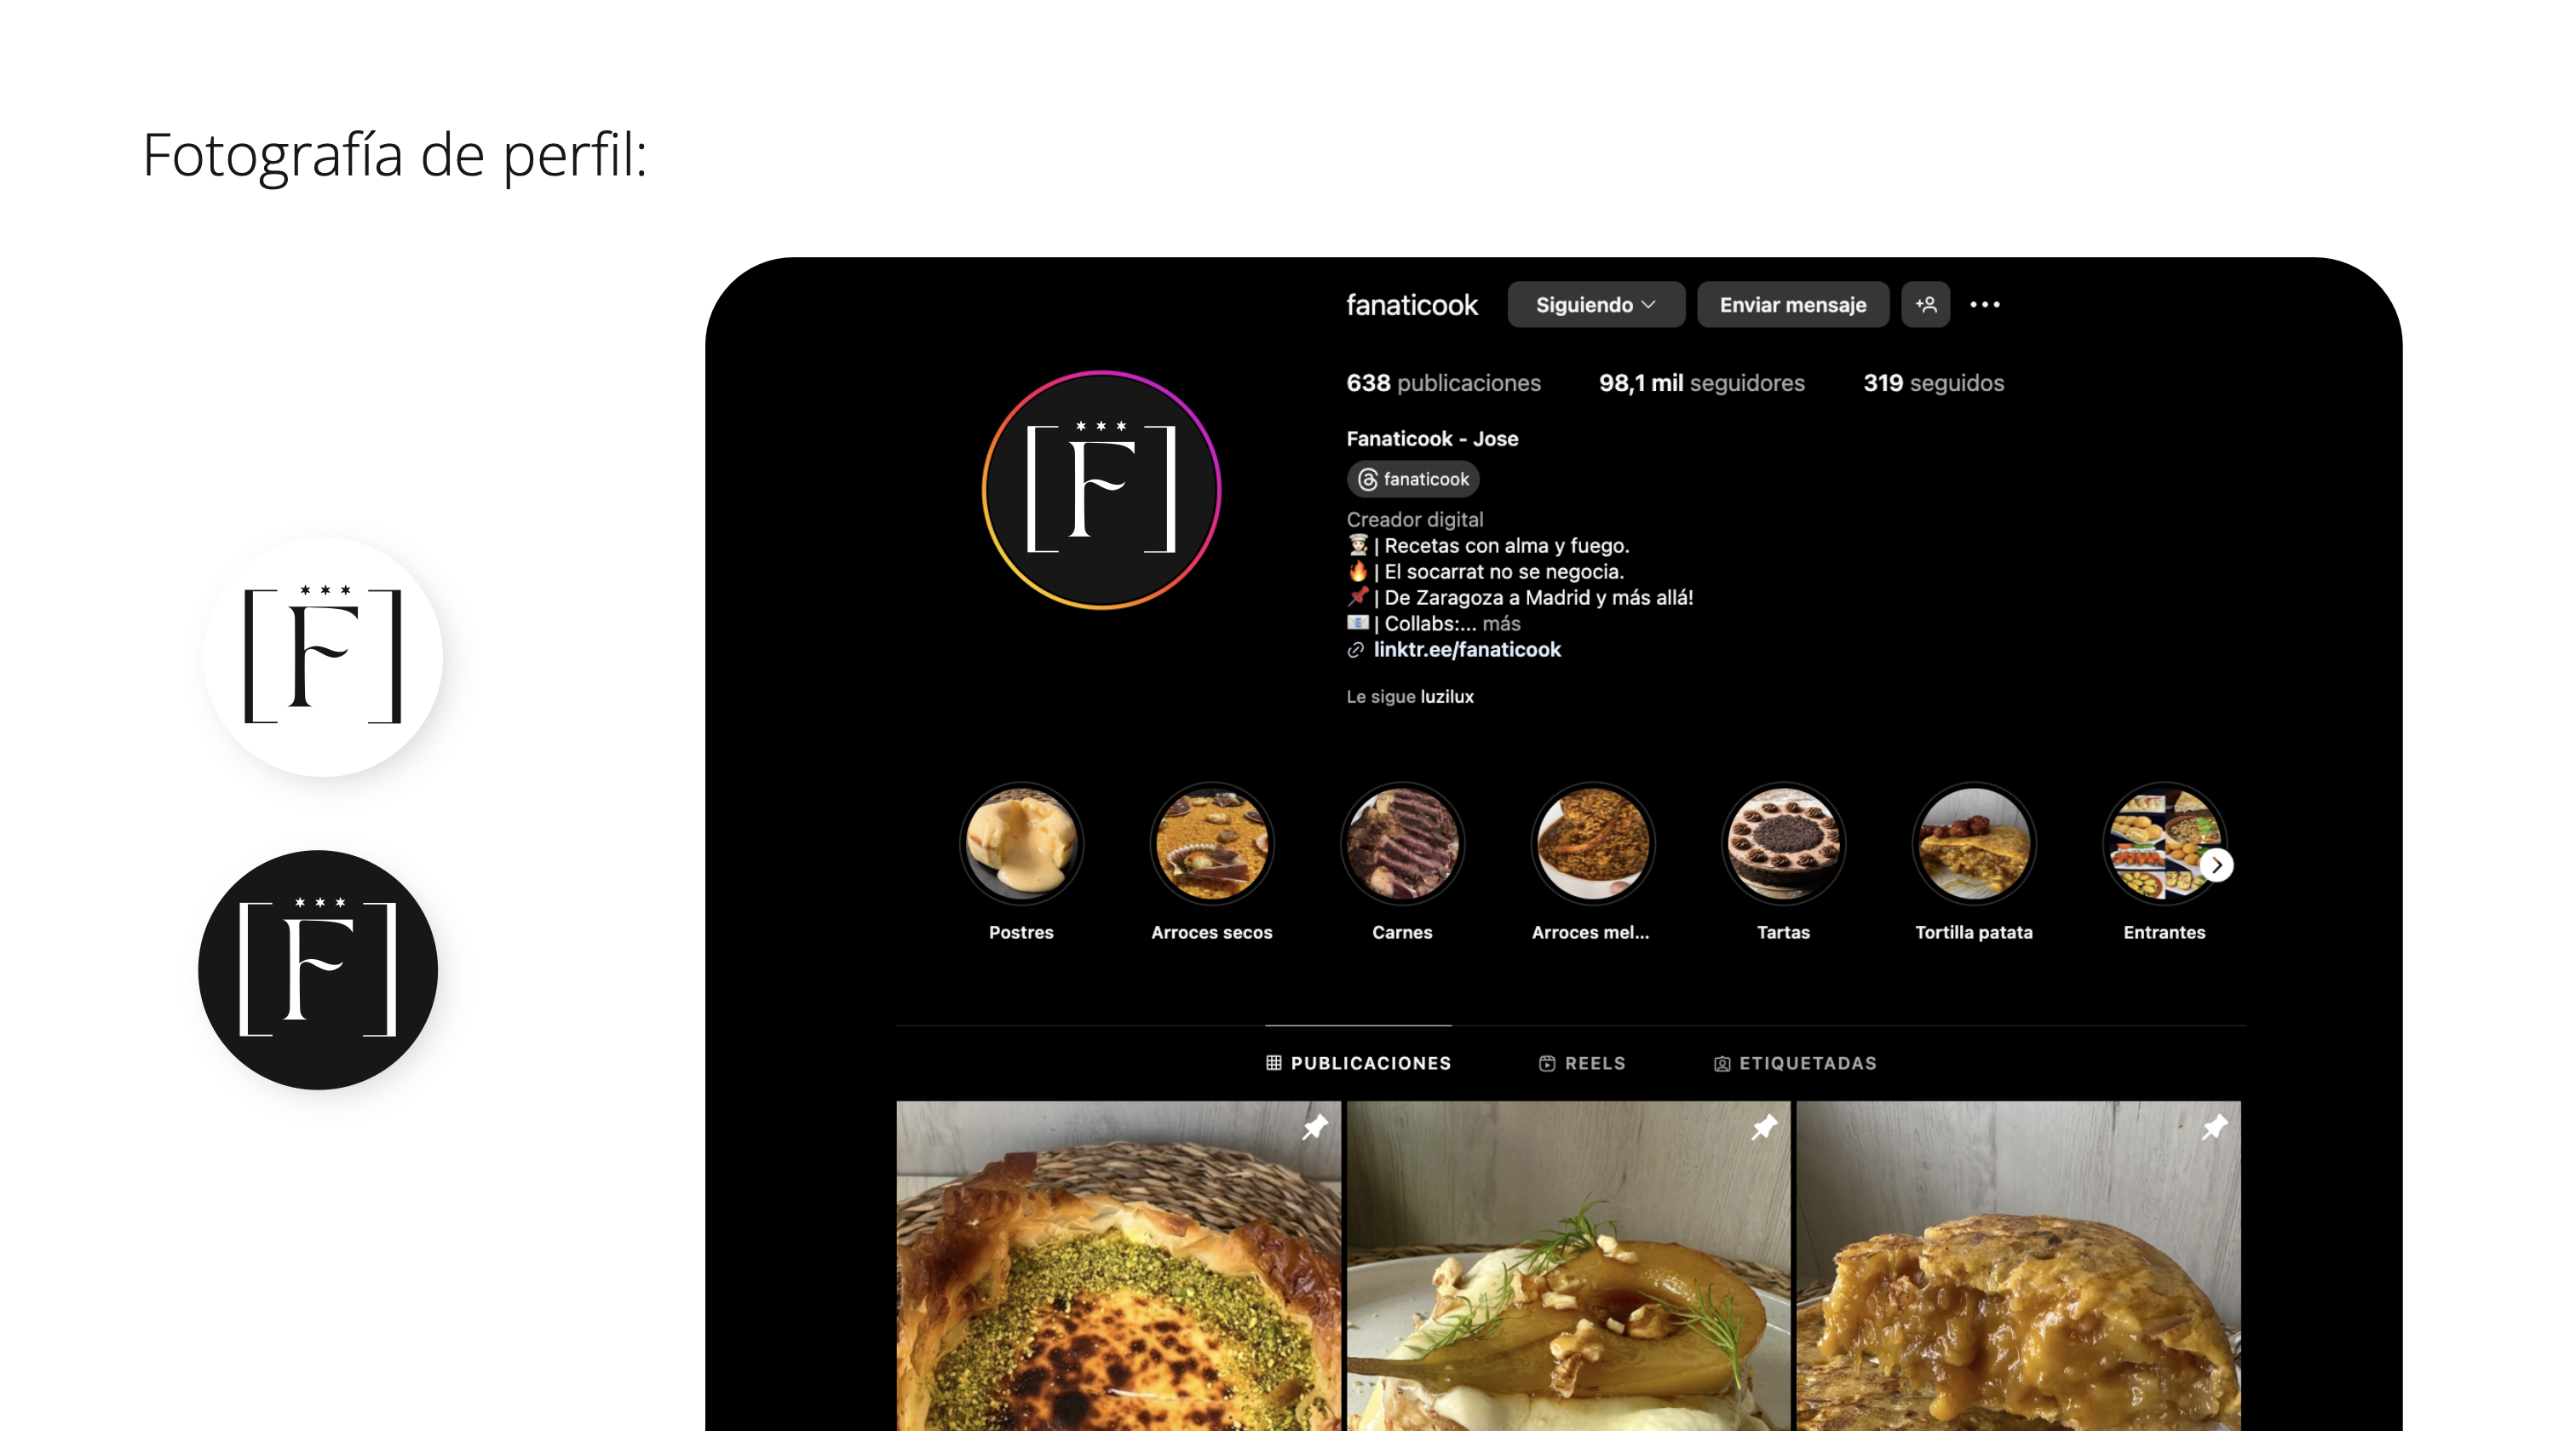Click the Enviar mensaje button
Image resolution: width=2576 pixels, height=1431 pixels.
coord(1793,304)
